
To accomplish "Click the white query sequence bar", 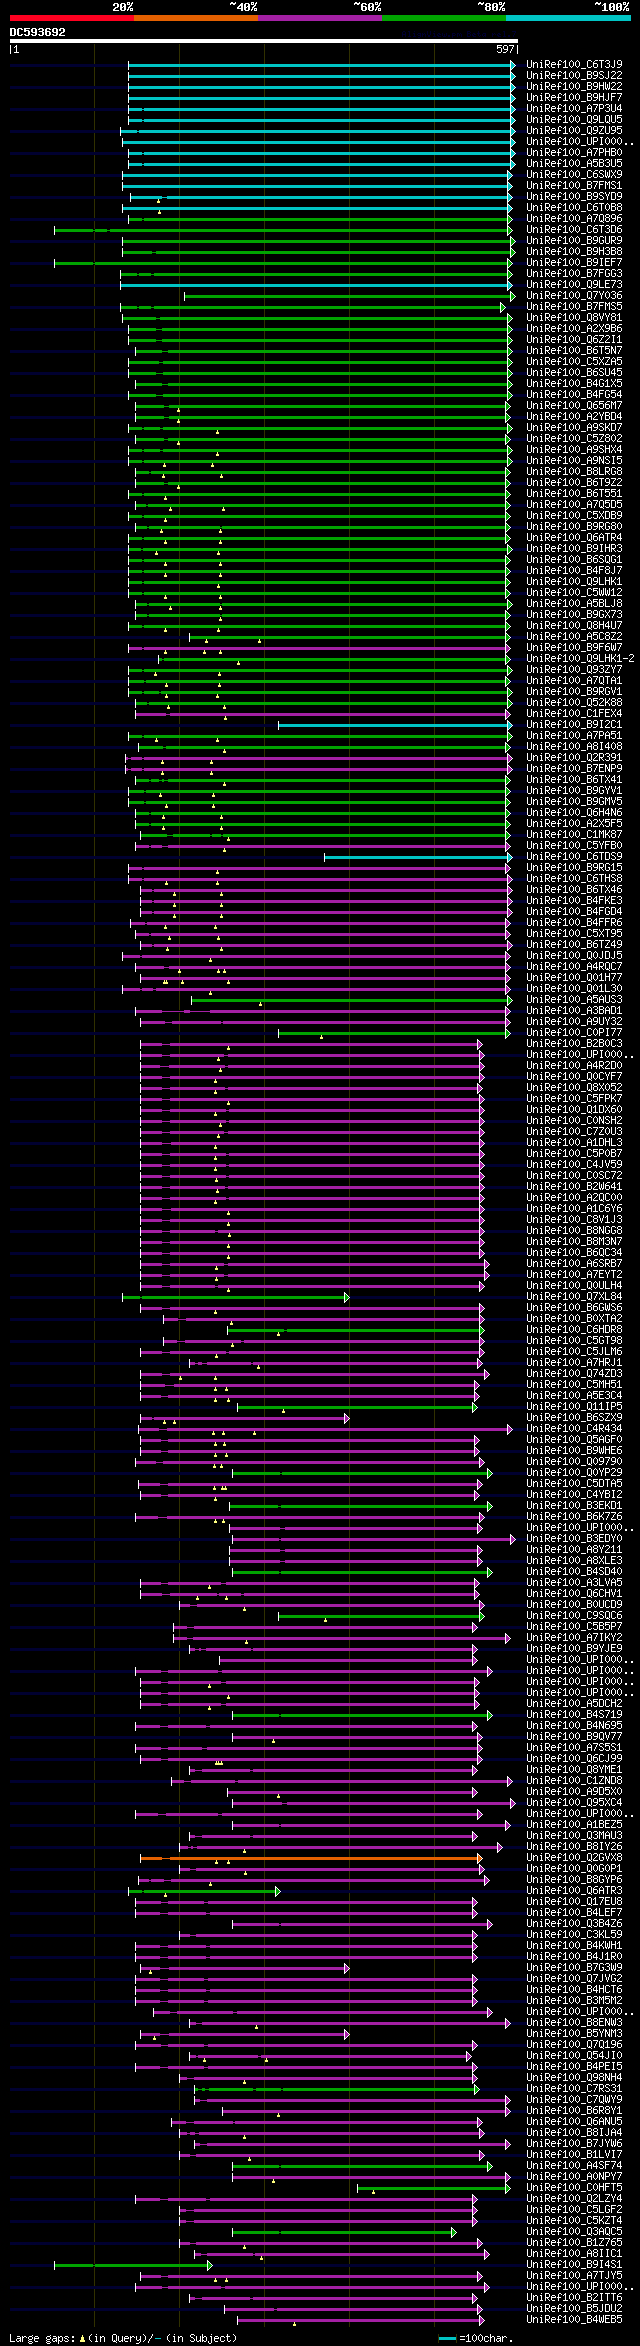I will tap(263, 41).
